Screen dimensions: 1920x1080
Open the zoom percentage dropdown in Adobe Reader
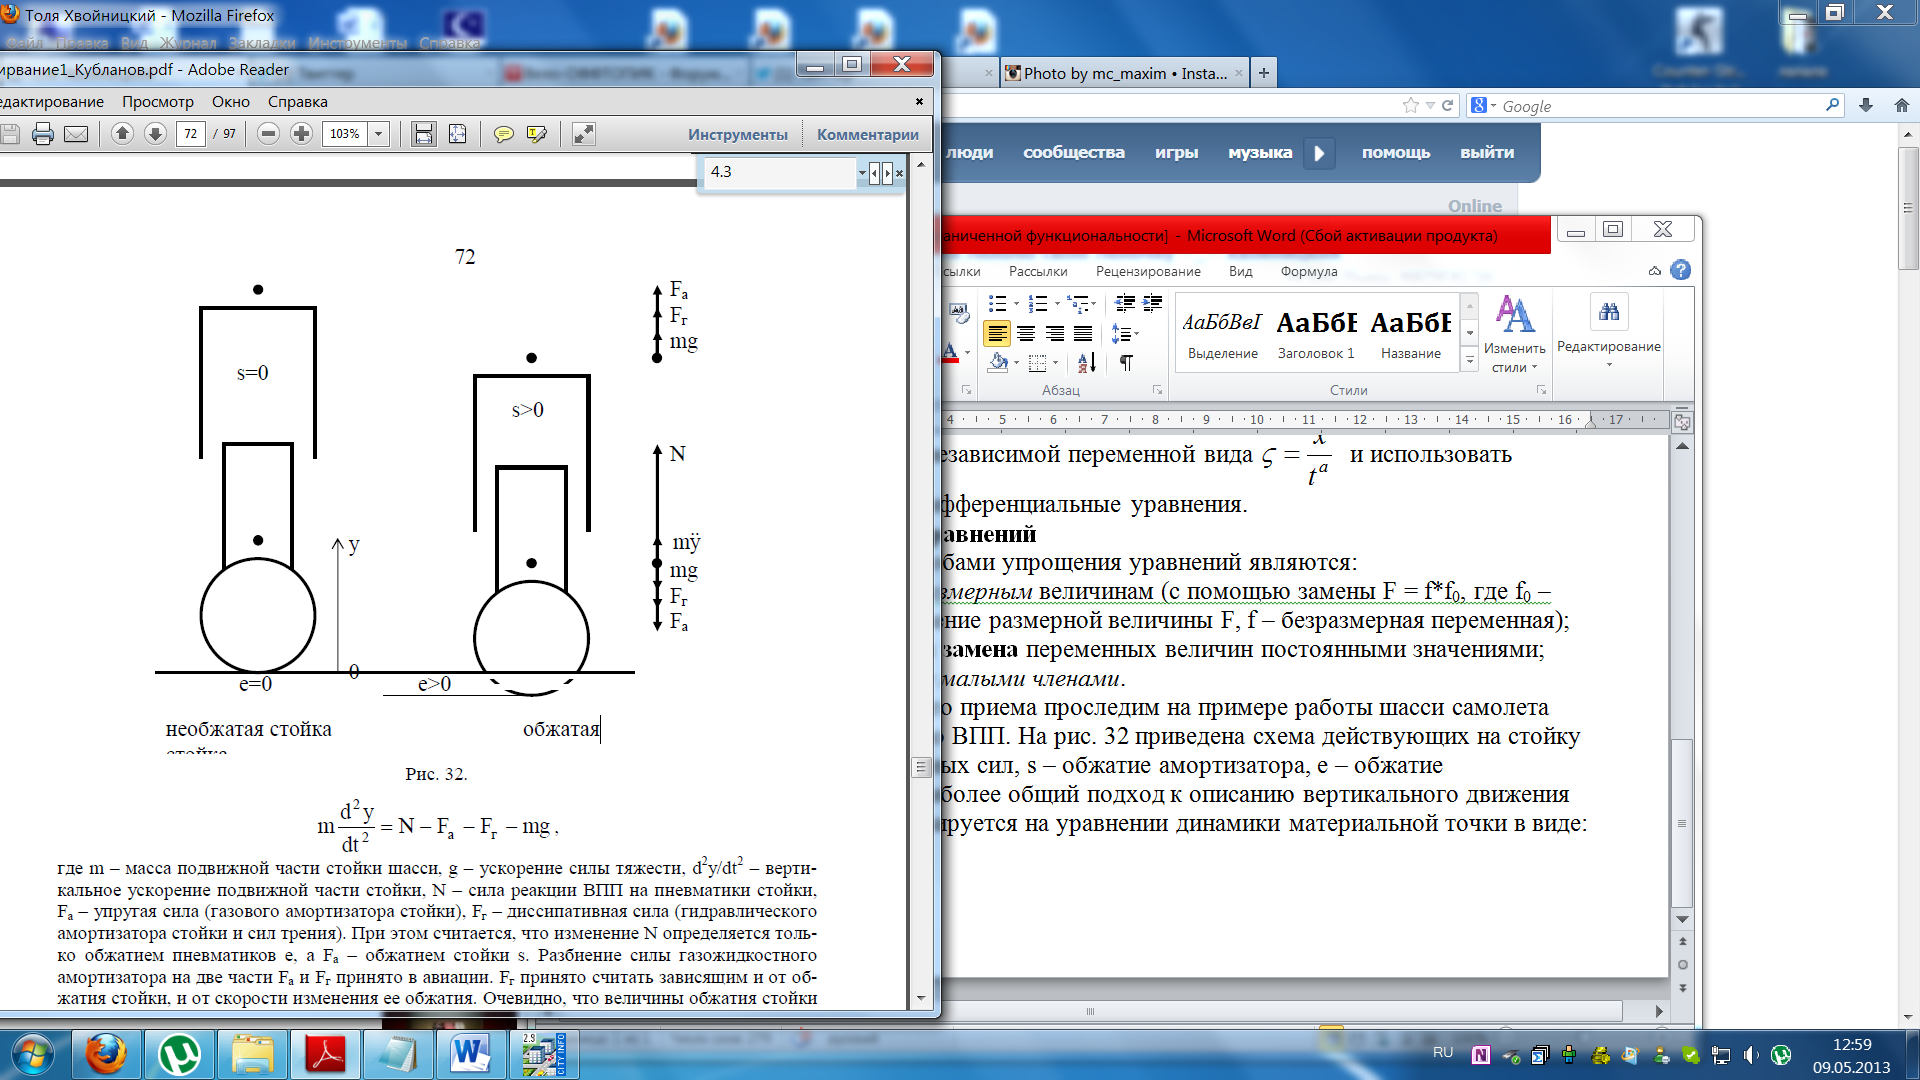(x=379, y=134)
